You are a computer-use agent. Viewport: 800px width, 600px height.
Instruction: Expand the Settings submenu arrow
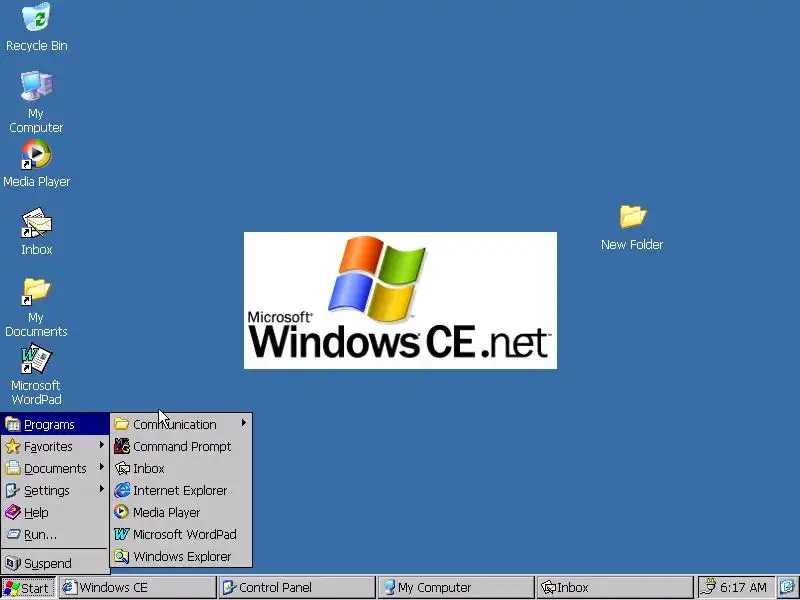[x=102, y=489]
